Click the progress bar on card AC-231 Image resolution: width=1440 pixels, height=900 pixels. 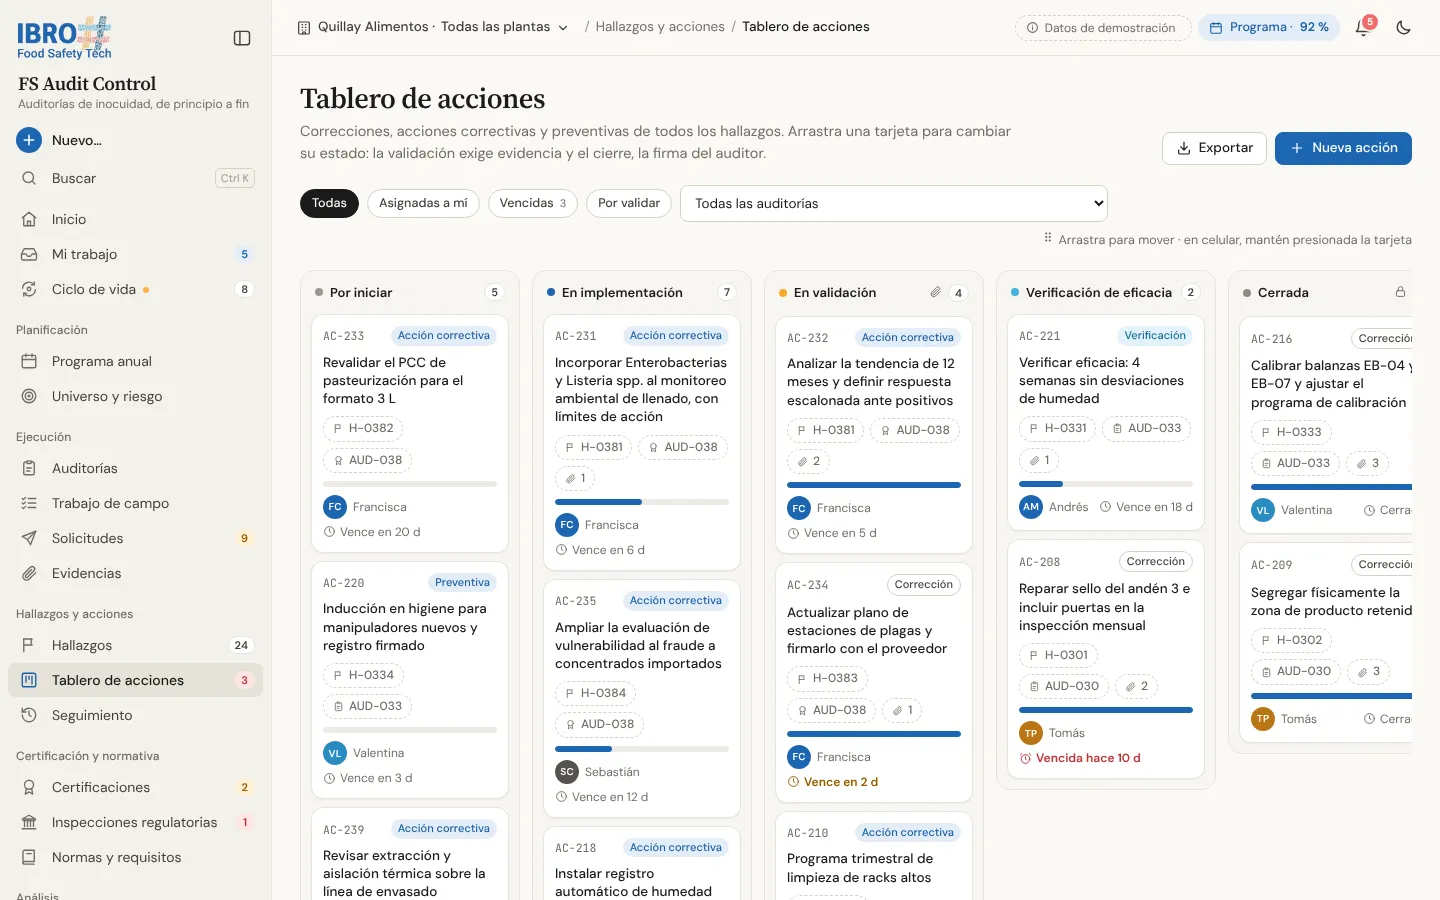pos(642,502)
